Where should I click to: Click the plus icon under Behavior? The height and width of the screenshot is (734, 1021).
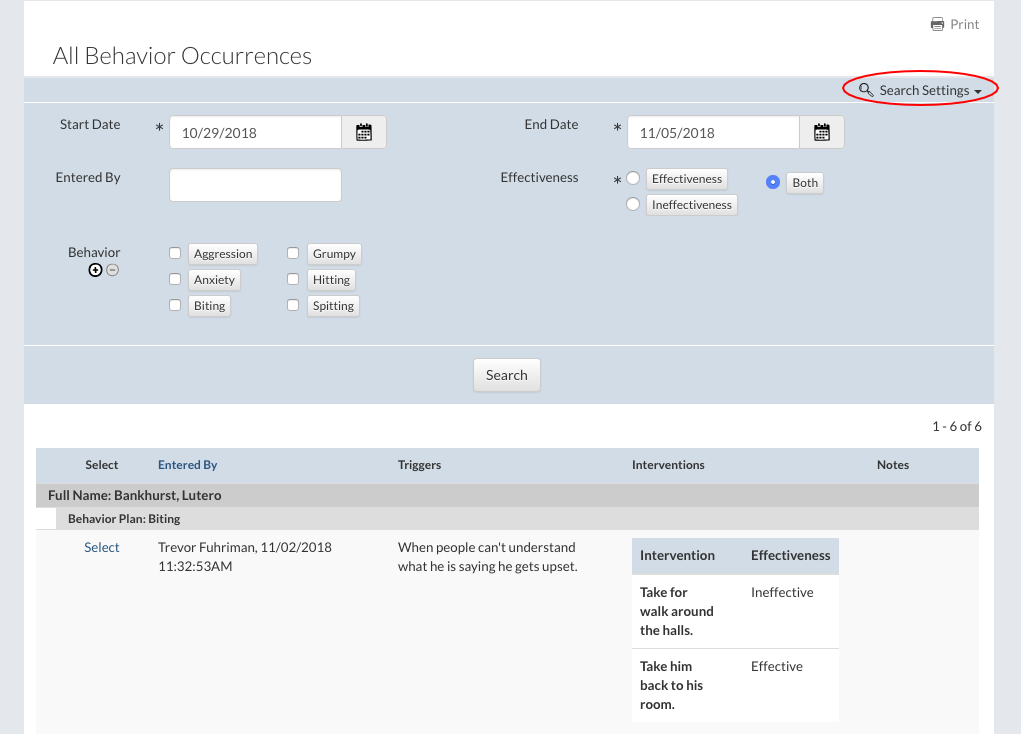96,270
